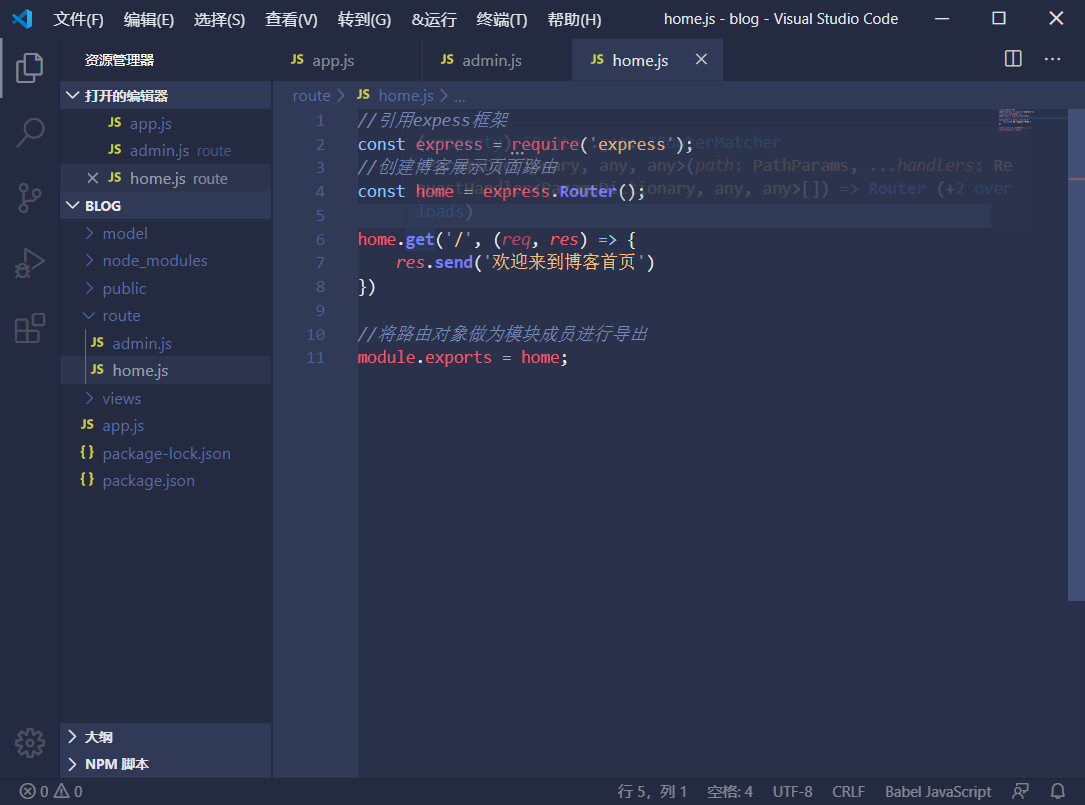Open the editor more actions ellipsis
This screenshot has height=805, width=1085.
pos(1052,59)
